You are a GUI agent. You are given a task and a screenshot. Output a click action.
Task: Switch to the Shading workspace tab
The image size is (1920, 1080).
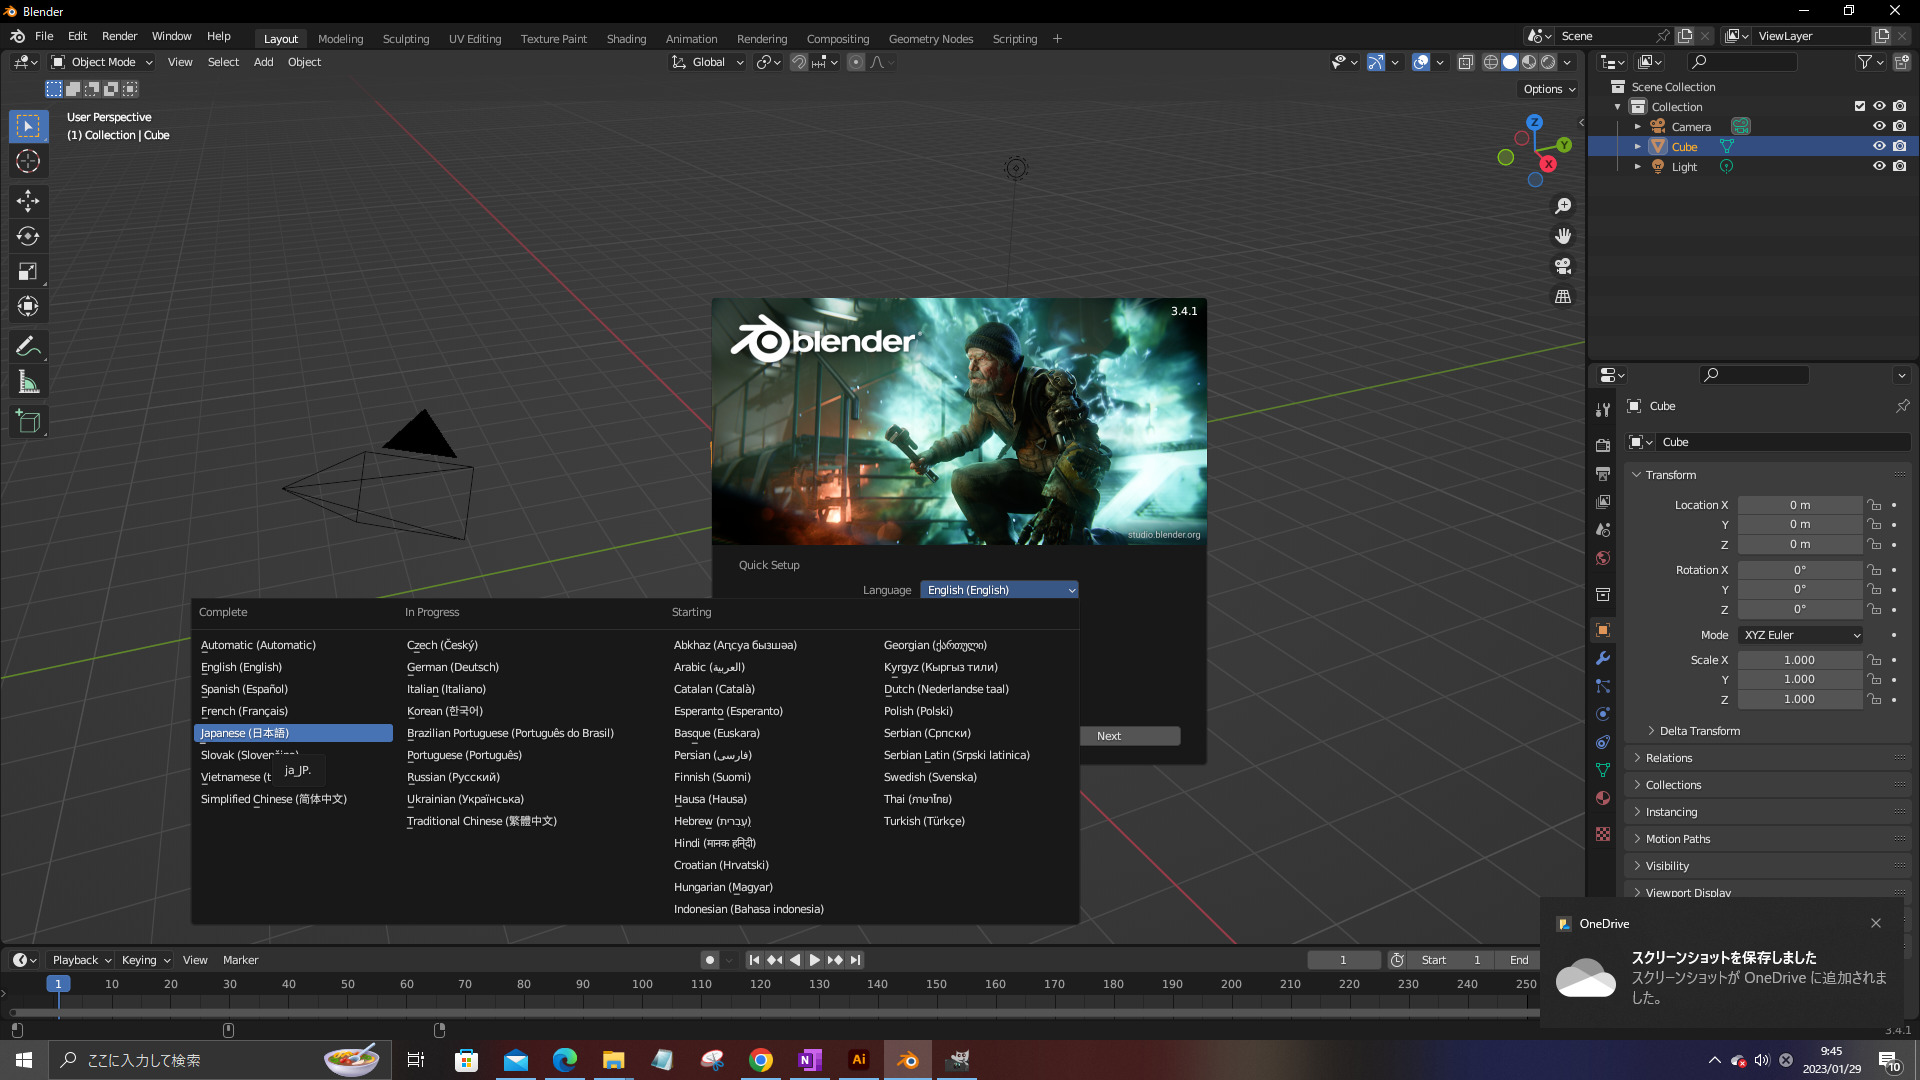pos(626,39)
